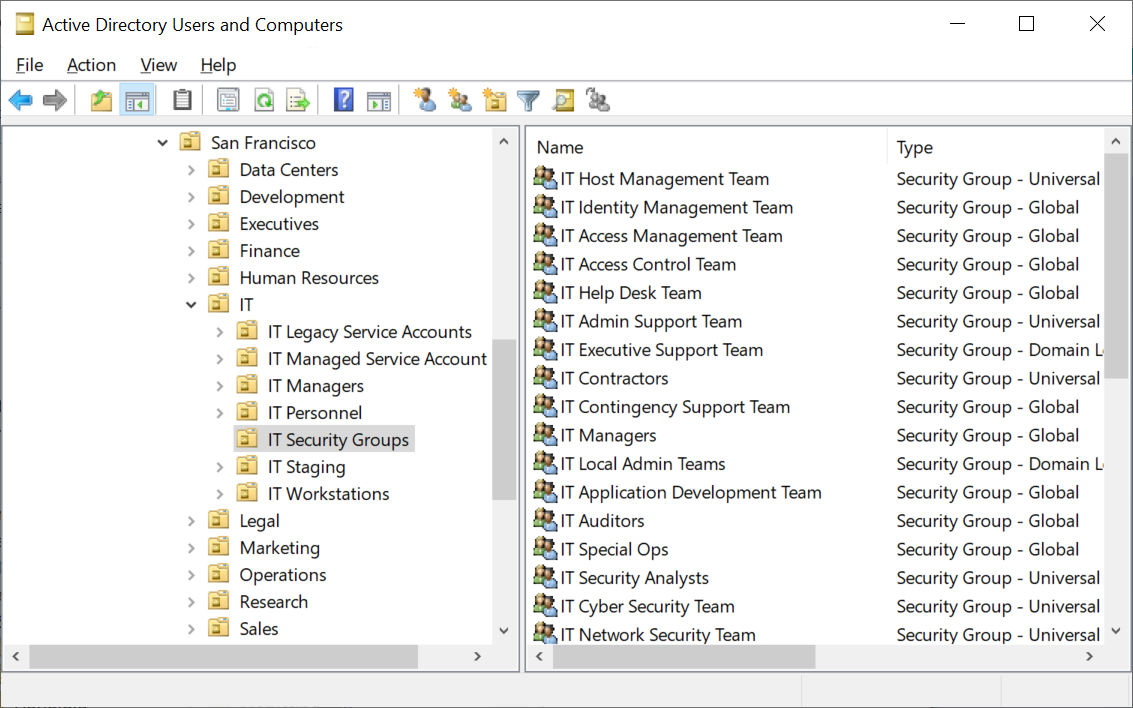Expand the Finance organizational unit
The height and width of the screenshot is (708, 1133).
coord(191,251)
